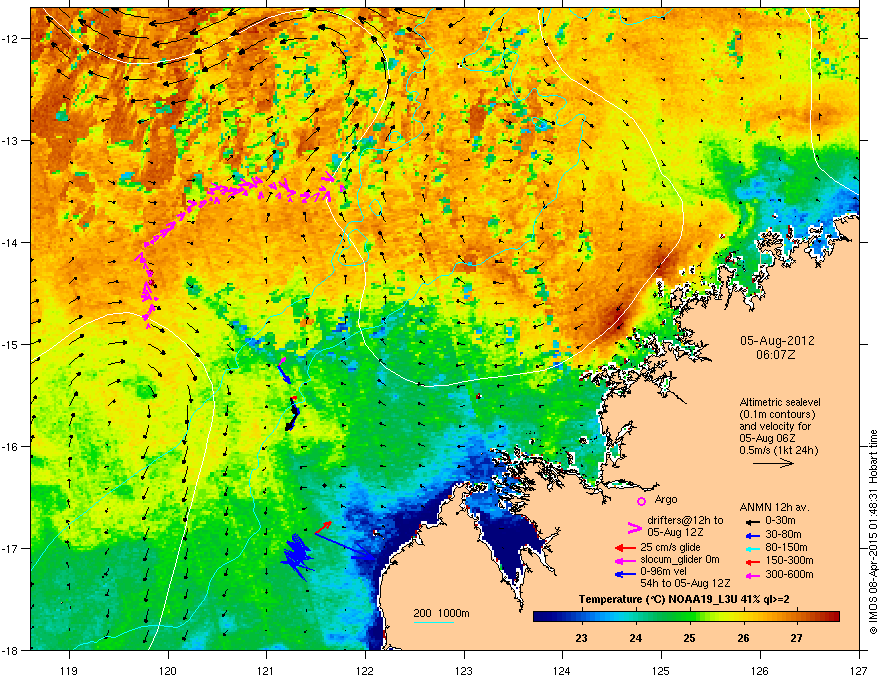The image size is (880, 680).
Task: Click the '25 cm/s glide' legend label
Action: tap(670, 547)
